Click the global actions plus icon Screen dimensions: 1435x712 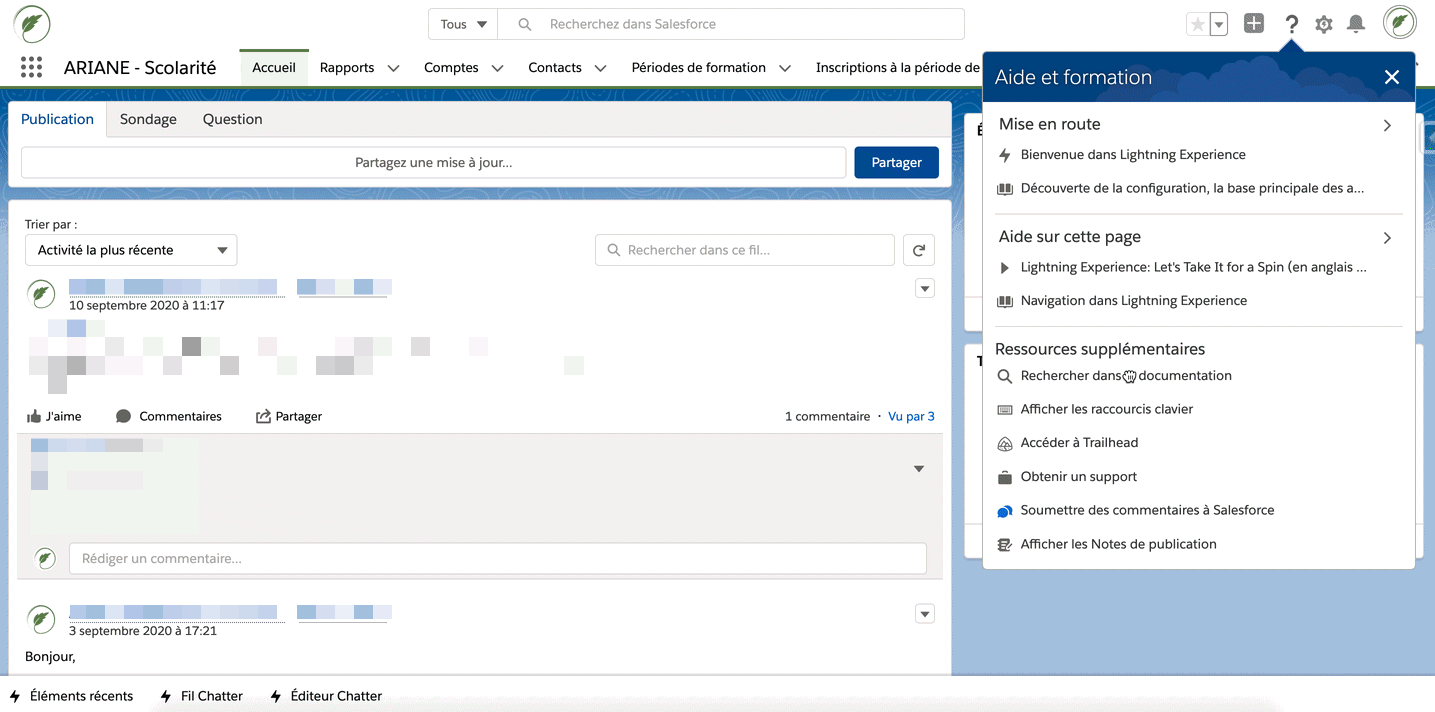[x=1254, y=24]
